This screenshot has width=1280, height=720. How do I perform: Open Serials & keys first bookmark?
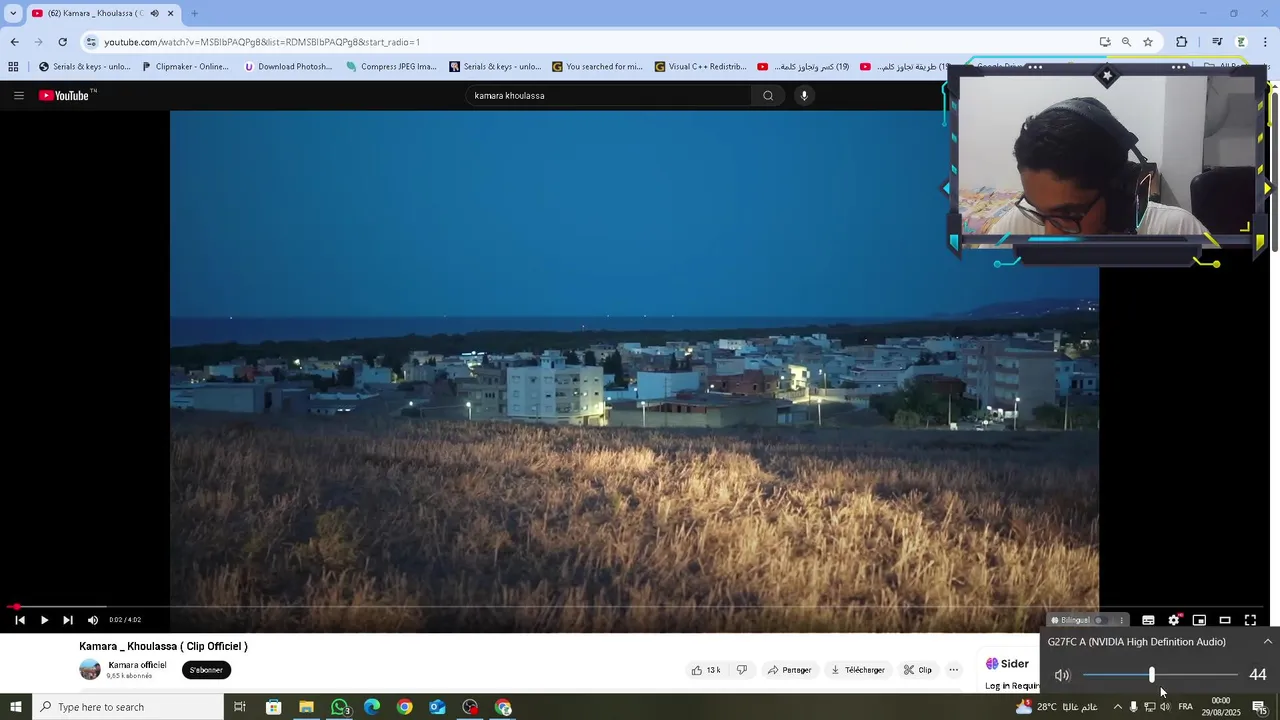84,67
